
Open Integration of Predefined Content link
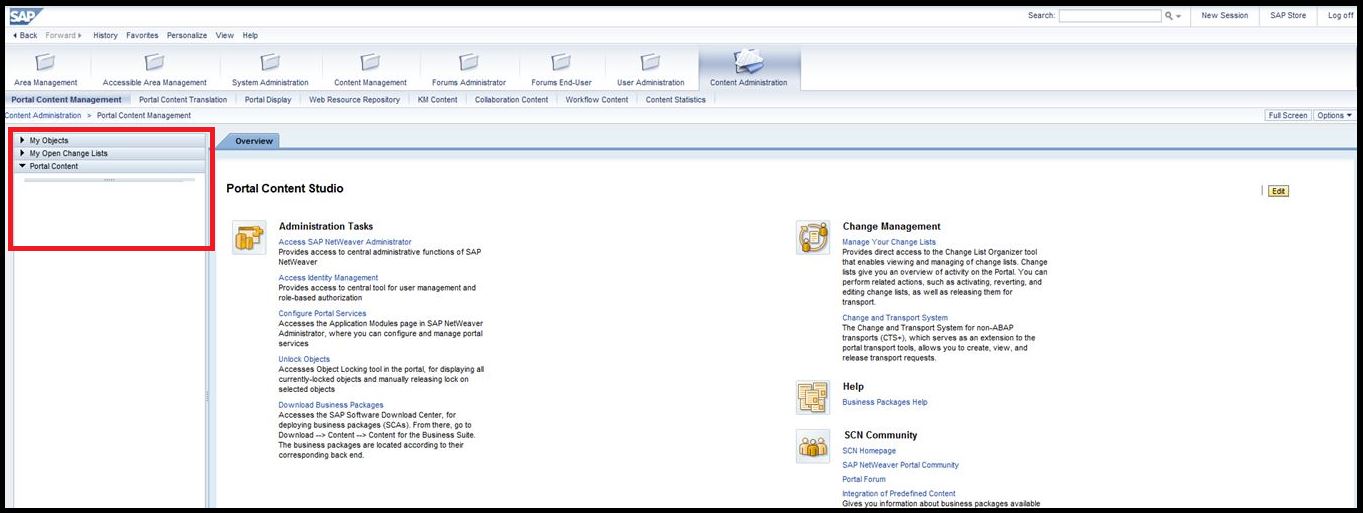pos(899,494)
